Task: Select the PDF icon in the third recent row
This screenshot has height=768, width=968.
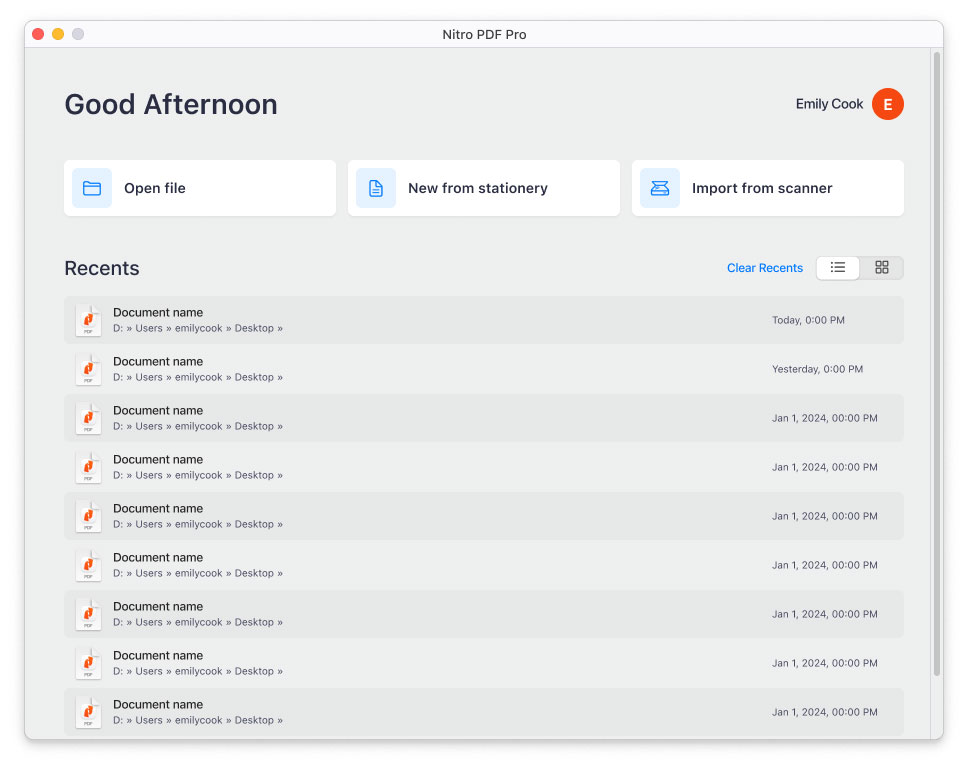Action: click(x=89, y=418)
